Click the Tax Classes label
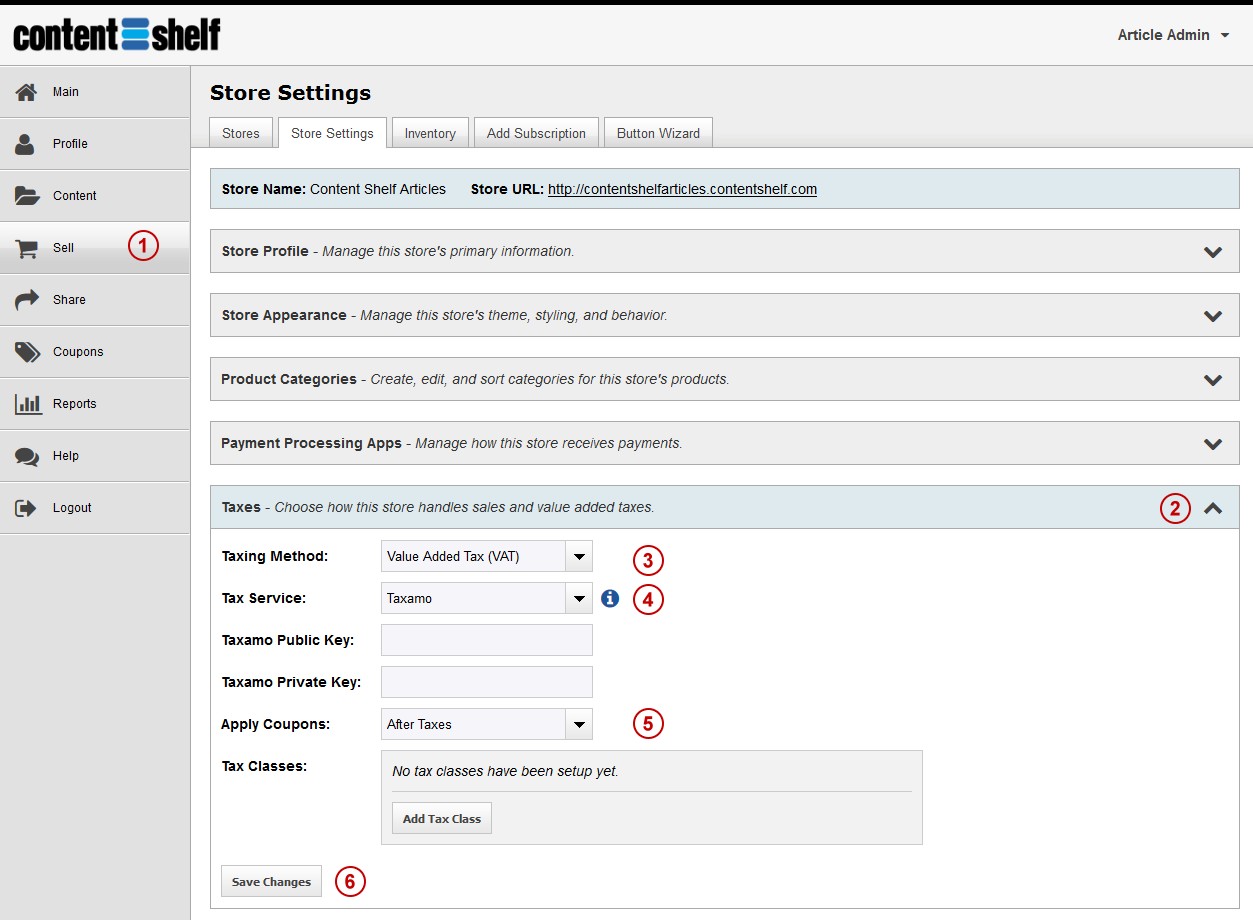The width and height of the screenshot is (1253, 920). click(264, 766)
